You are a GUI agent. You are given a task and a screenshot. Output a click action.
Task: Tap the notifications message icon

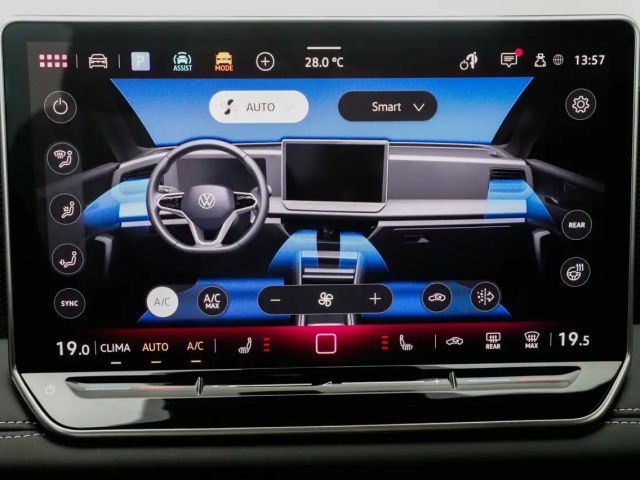pyautogui.click(x=509, y=60)
